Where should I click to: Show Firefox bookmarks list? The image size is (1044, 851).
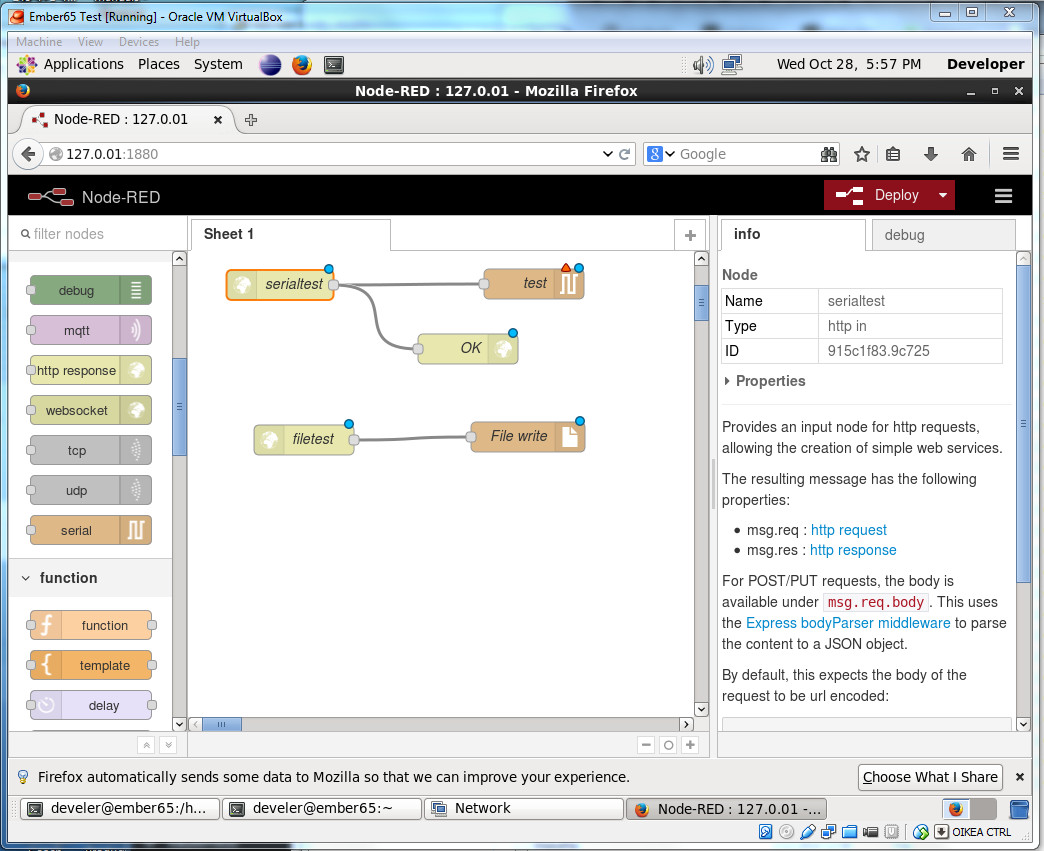[893, 154]
